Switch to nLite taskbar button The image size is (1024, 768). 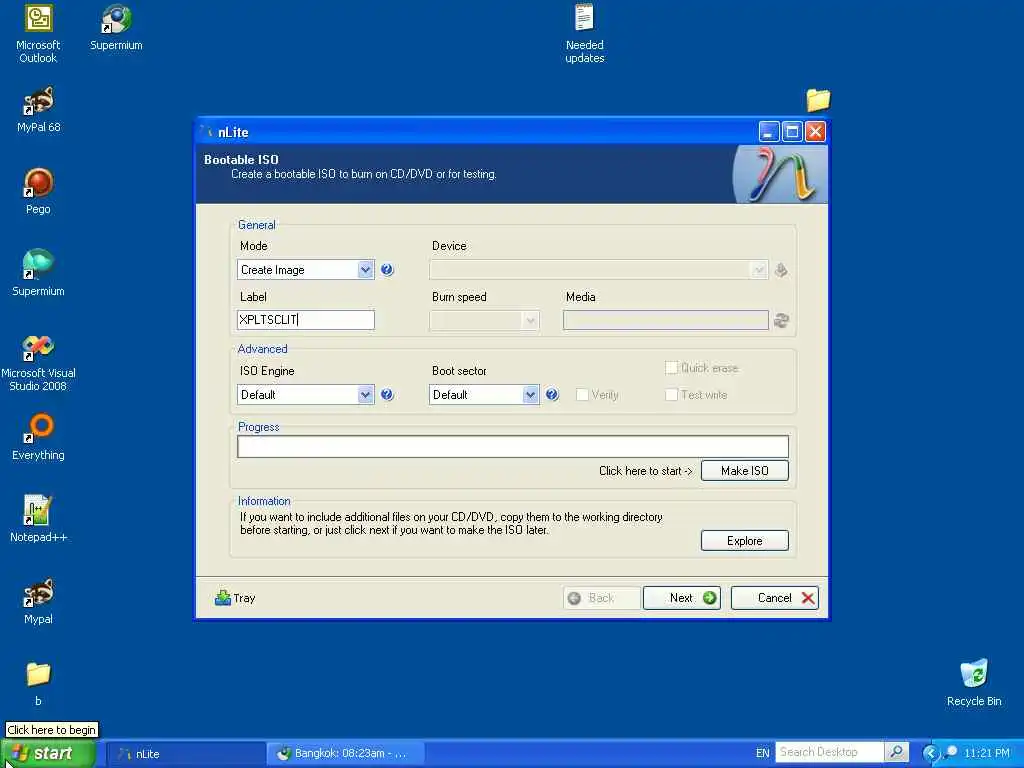[186, 754]
